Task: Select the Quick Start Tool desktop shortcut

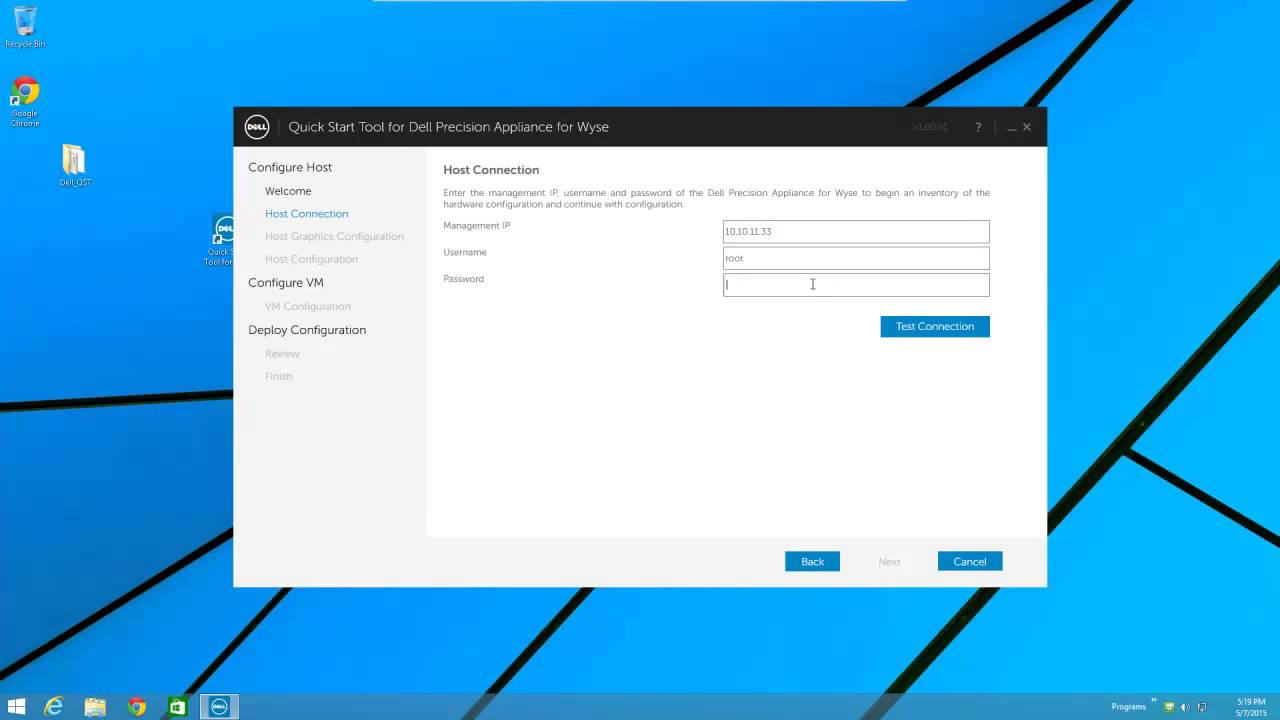Action: tap(221, 240)
